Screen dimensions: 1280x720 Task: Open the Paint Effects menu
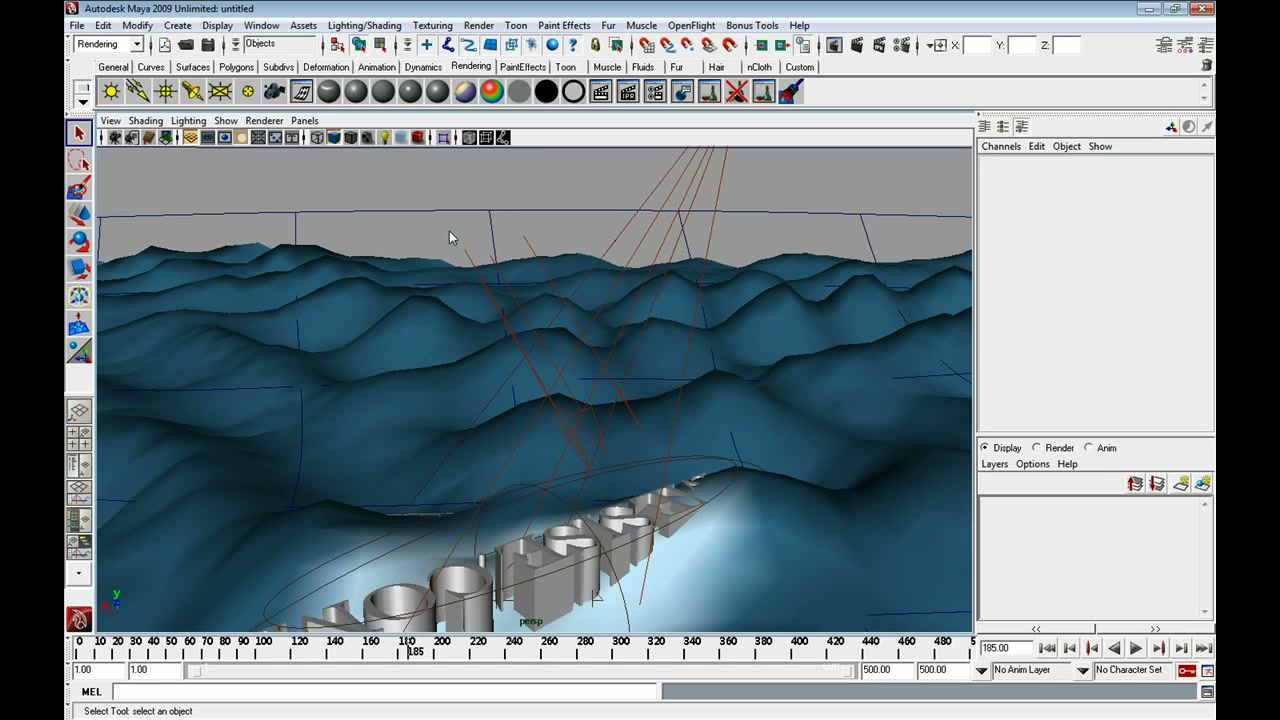(564, 26)
